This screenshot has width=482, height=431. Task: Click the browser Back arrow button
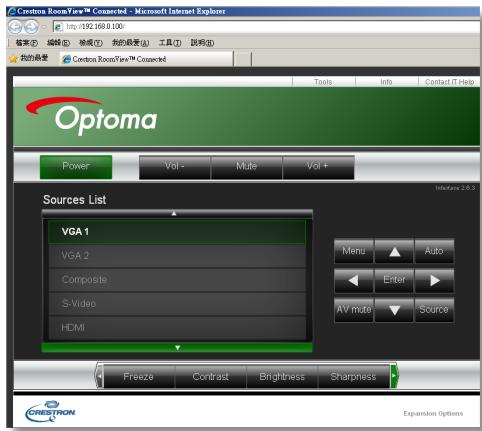tap(15, 27)
